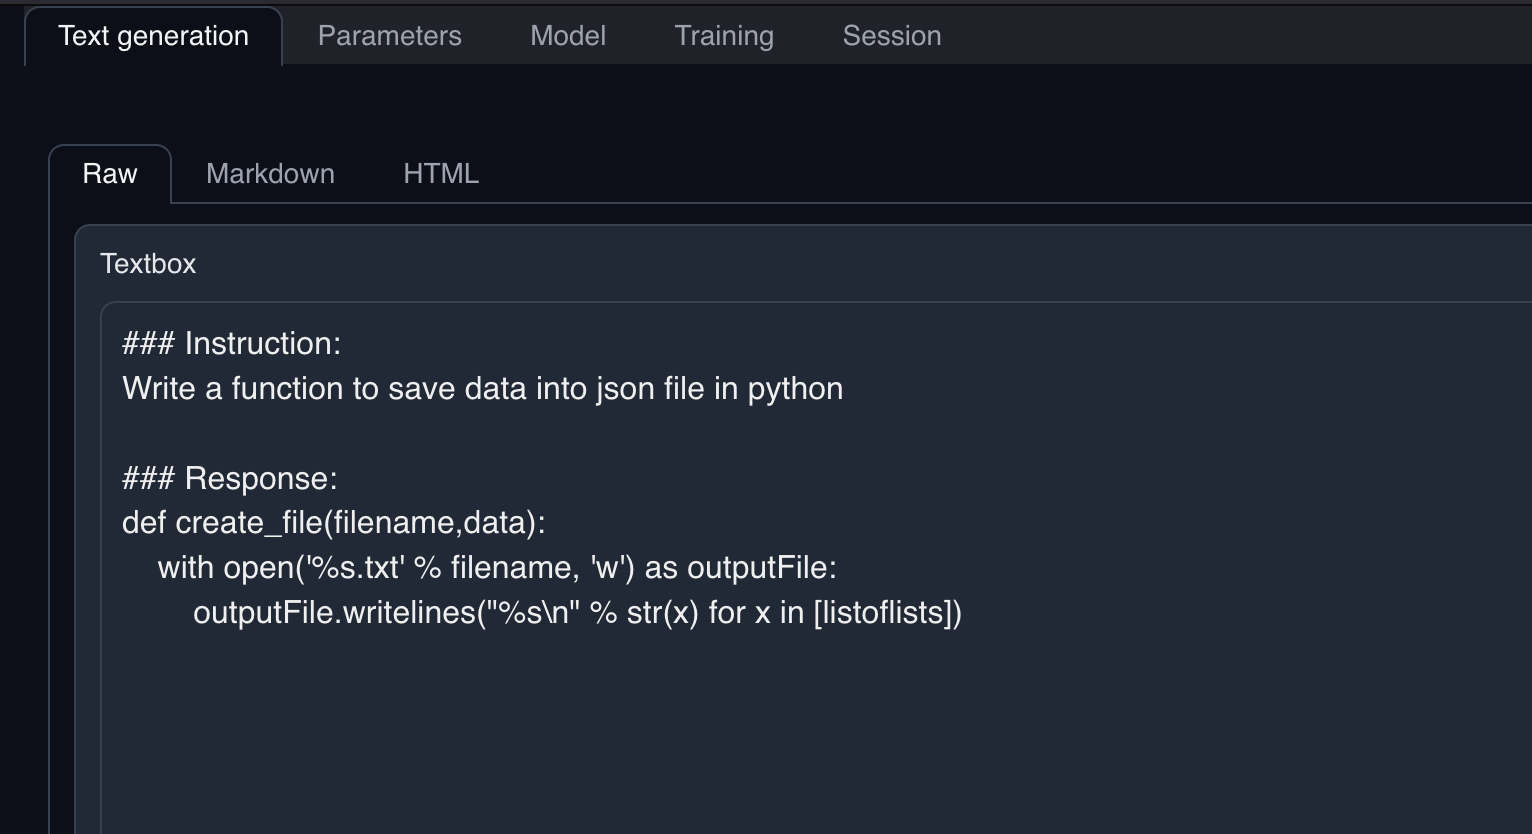This screenshot has width=1532, height=834.
Task: View output as Markdown
Action: point(270,173)
